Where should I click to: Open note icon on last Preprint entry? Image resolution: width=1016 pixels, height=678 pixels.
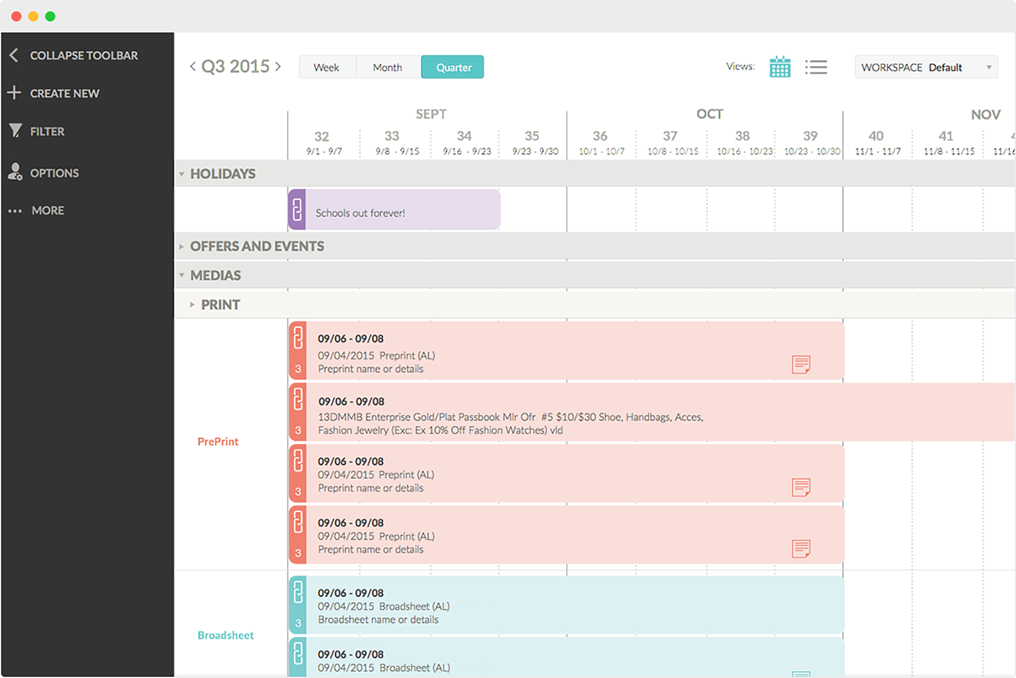[x=801, y=548]
